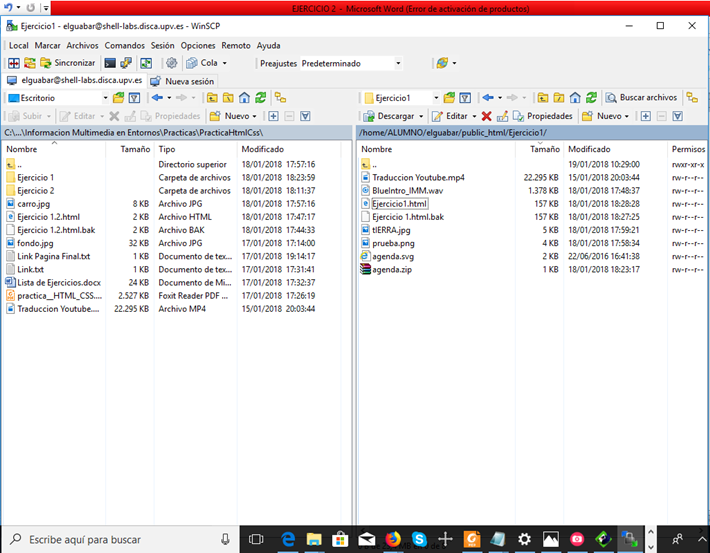
Task: Open the Ayuda menu
Action: tap(269, 46)
